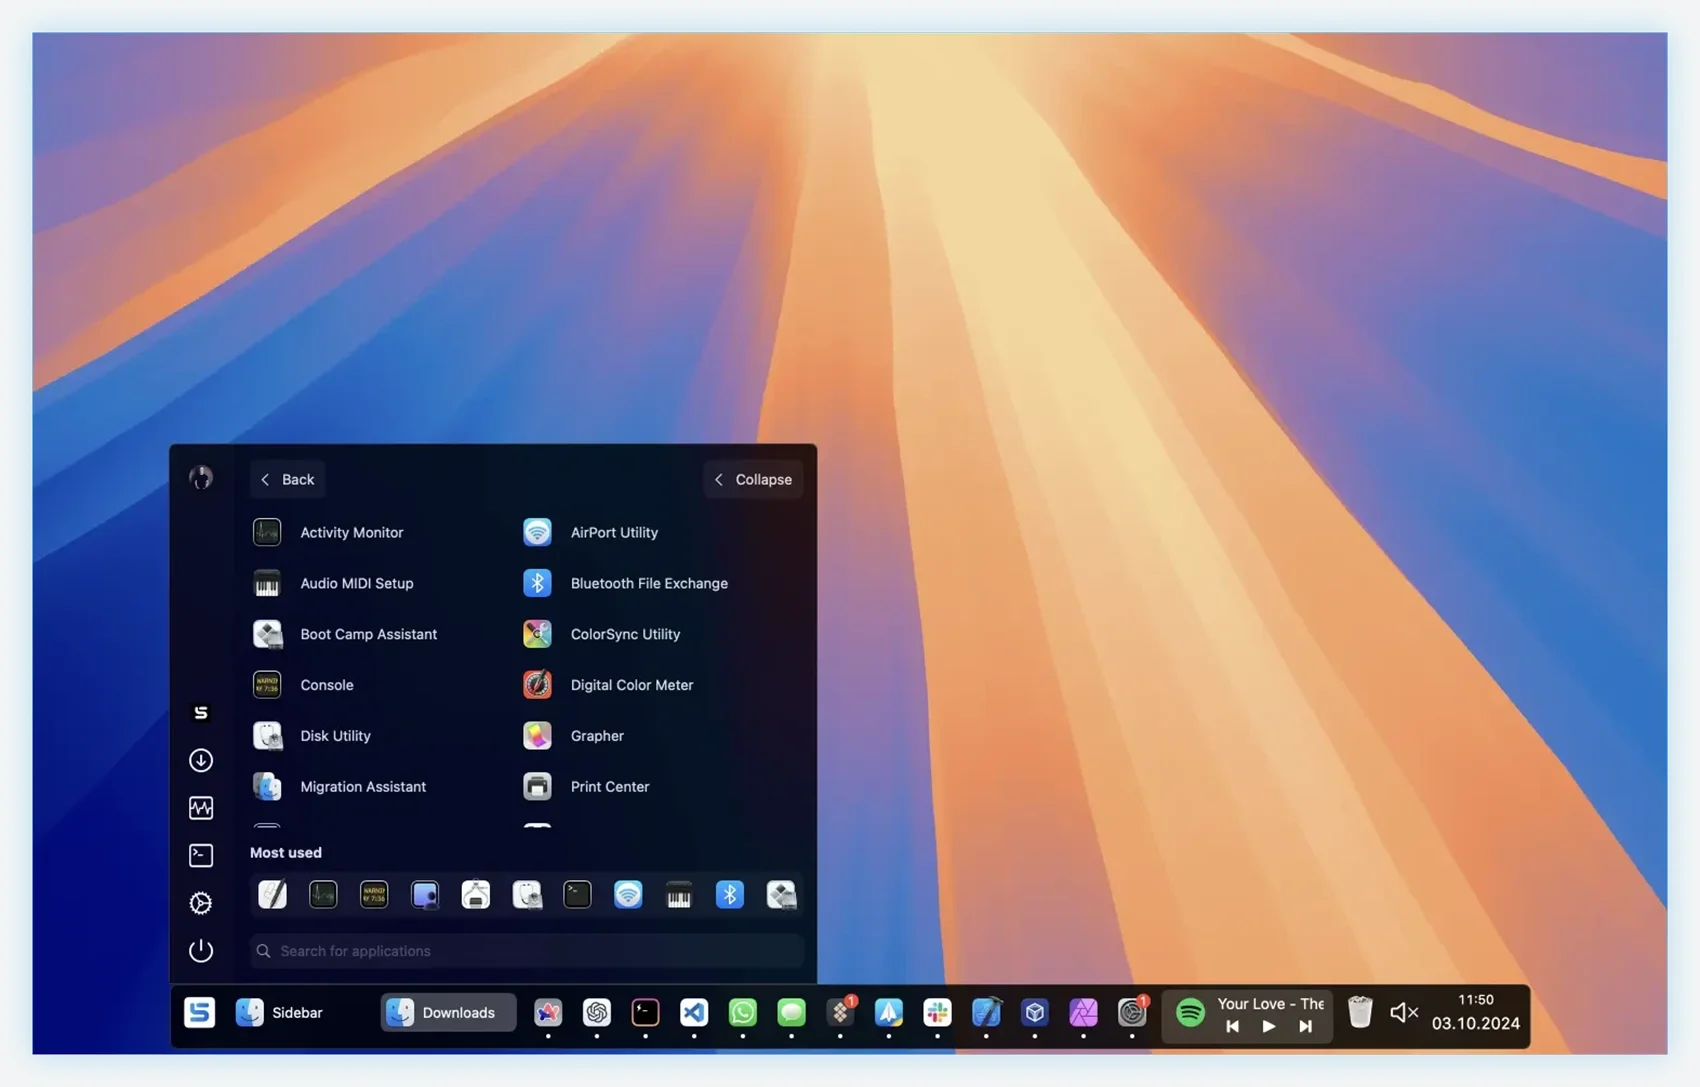Open the Trash from taskbar
Screen dimensions: 1700x1087
(1360, 1013)
